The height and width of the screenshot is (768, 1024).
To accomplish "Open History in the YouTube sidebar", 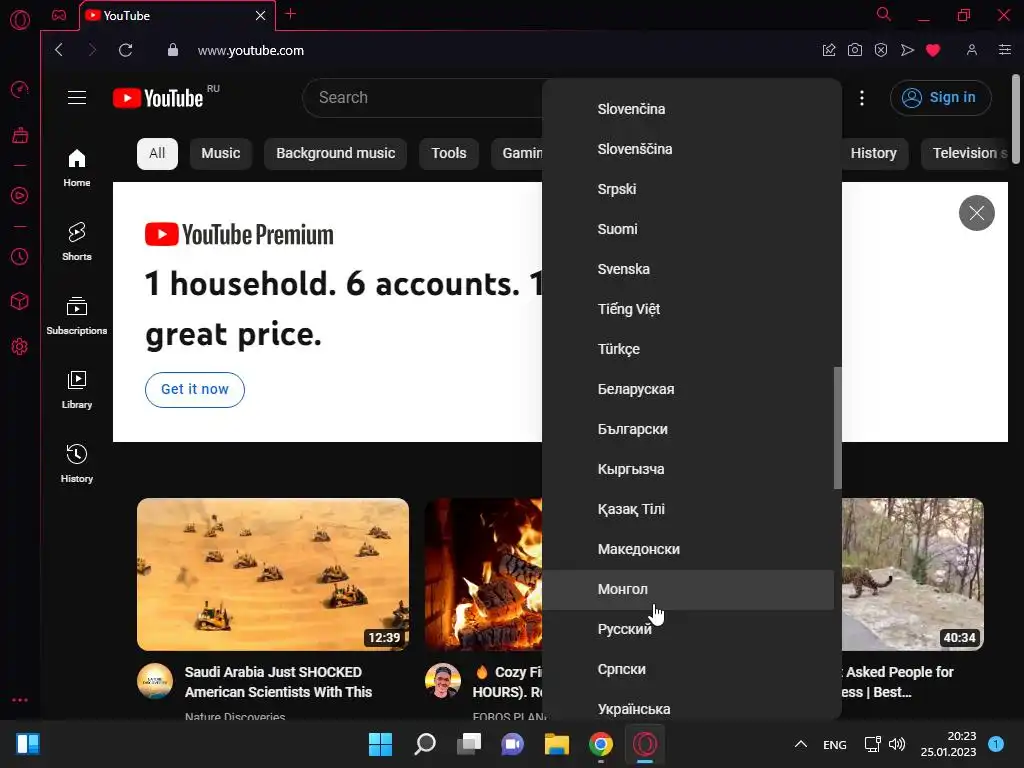I will tap(77, 464).
